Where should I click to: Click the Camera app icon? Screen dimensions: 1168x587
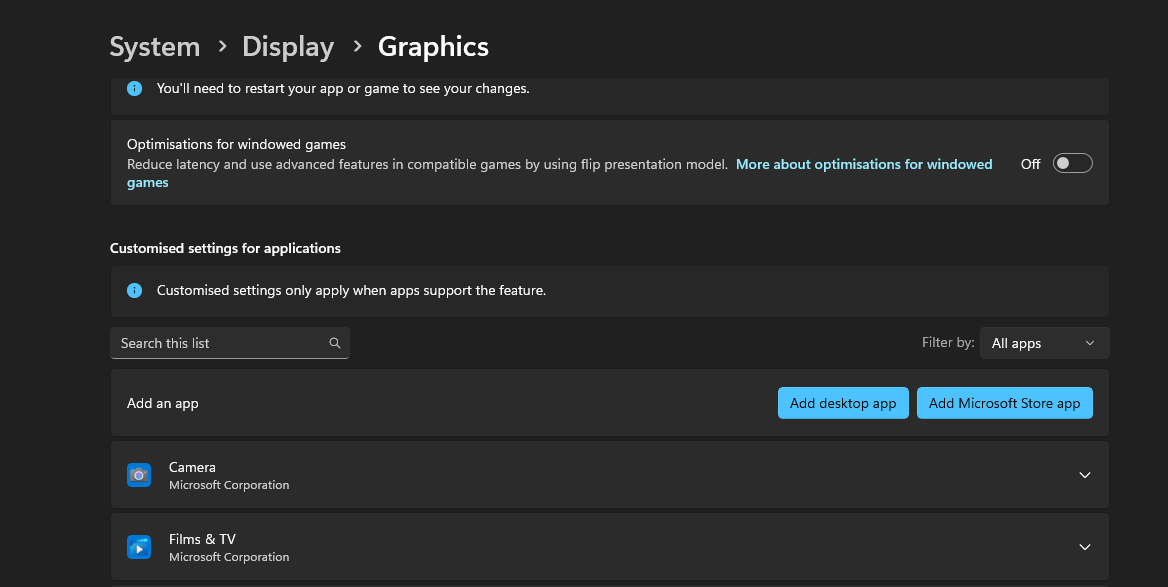click(139, 475)
